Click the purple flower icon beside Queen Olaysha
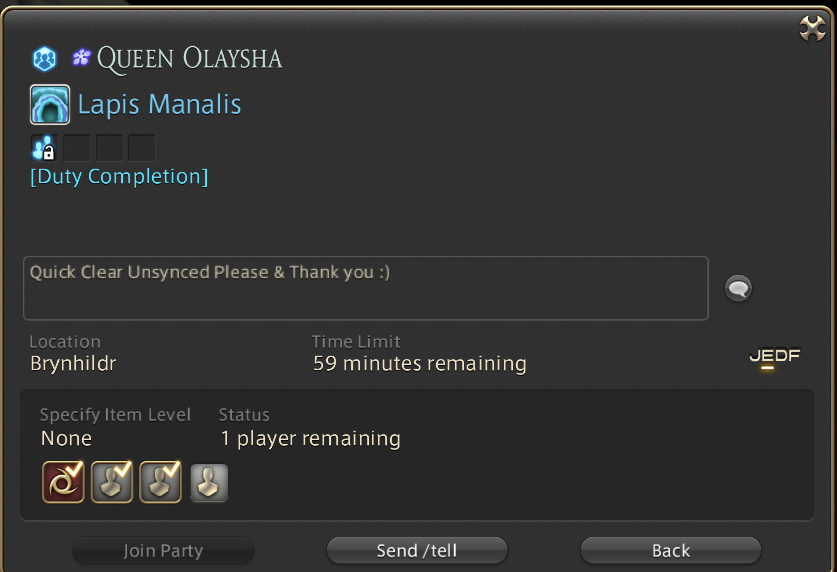837x572 pixels. [x=81, y=57]
